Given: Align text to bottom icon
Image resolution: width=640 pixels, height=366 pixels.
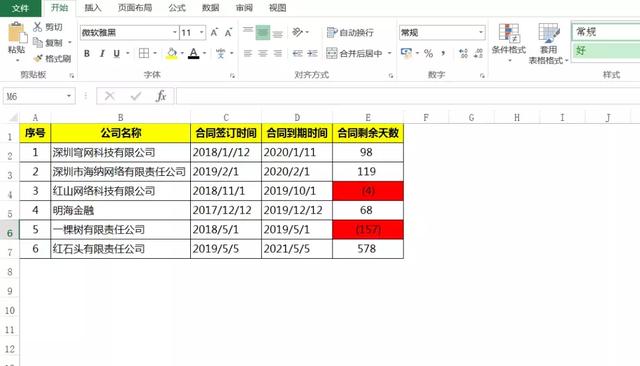Looking at the screenshot, I should (x=278, y=33).
